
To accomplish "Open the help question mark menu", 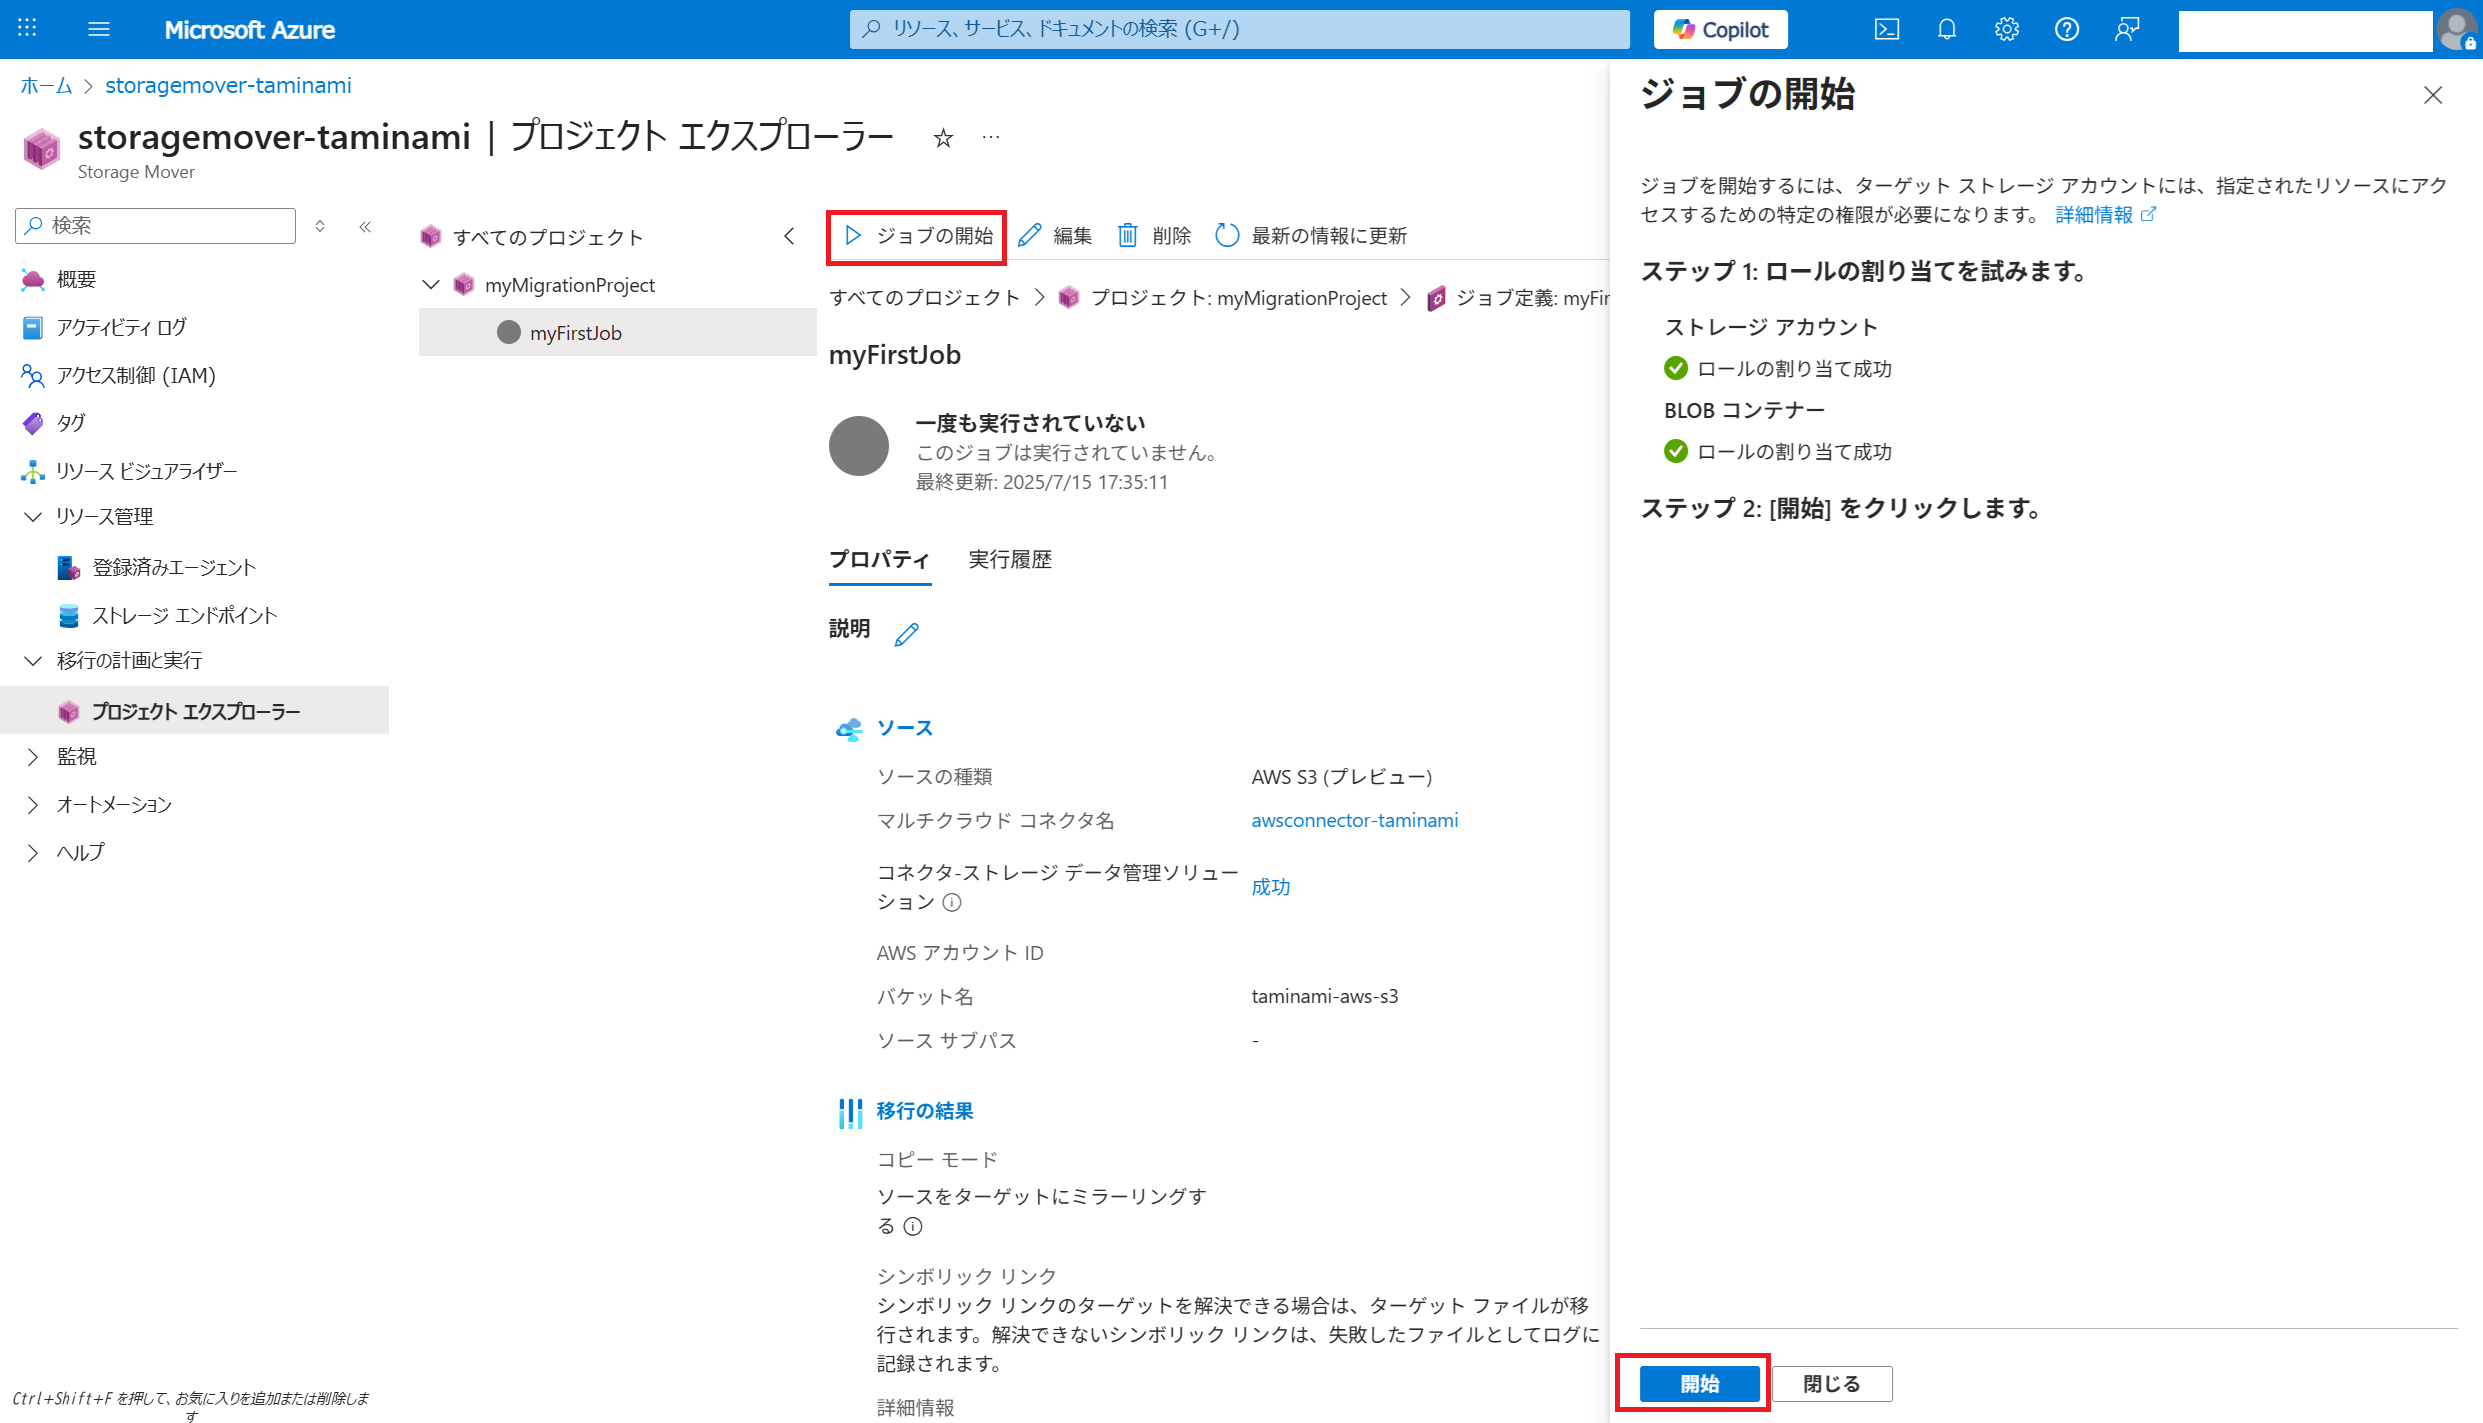I will click(x=2067, y=30).
